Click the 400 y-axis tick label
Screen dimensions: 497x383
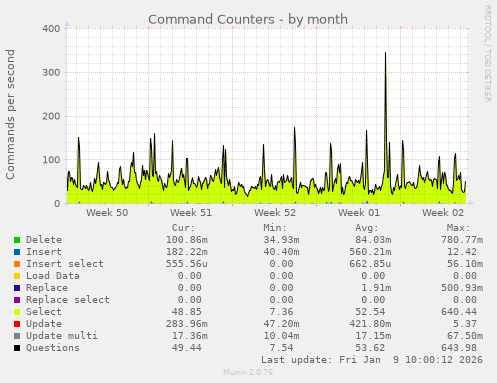[51, 29]
